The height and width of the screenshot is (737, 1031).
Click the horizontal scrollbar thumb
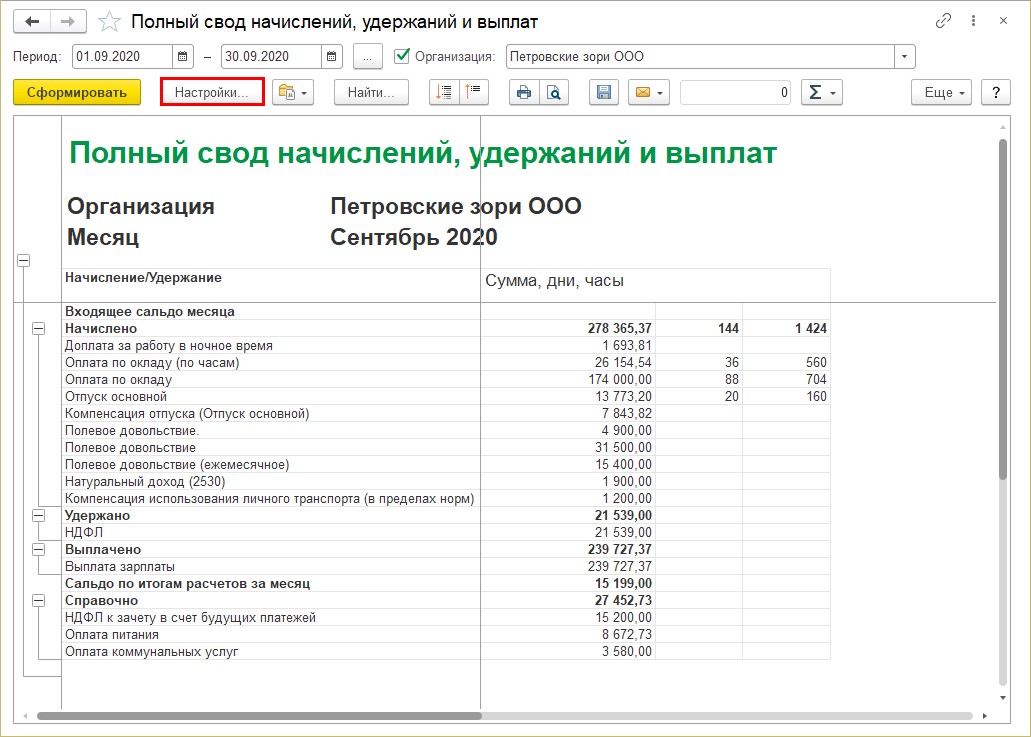pyautogui.click(x=259, y=716)
